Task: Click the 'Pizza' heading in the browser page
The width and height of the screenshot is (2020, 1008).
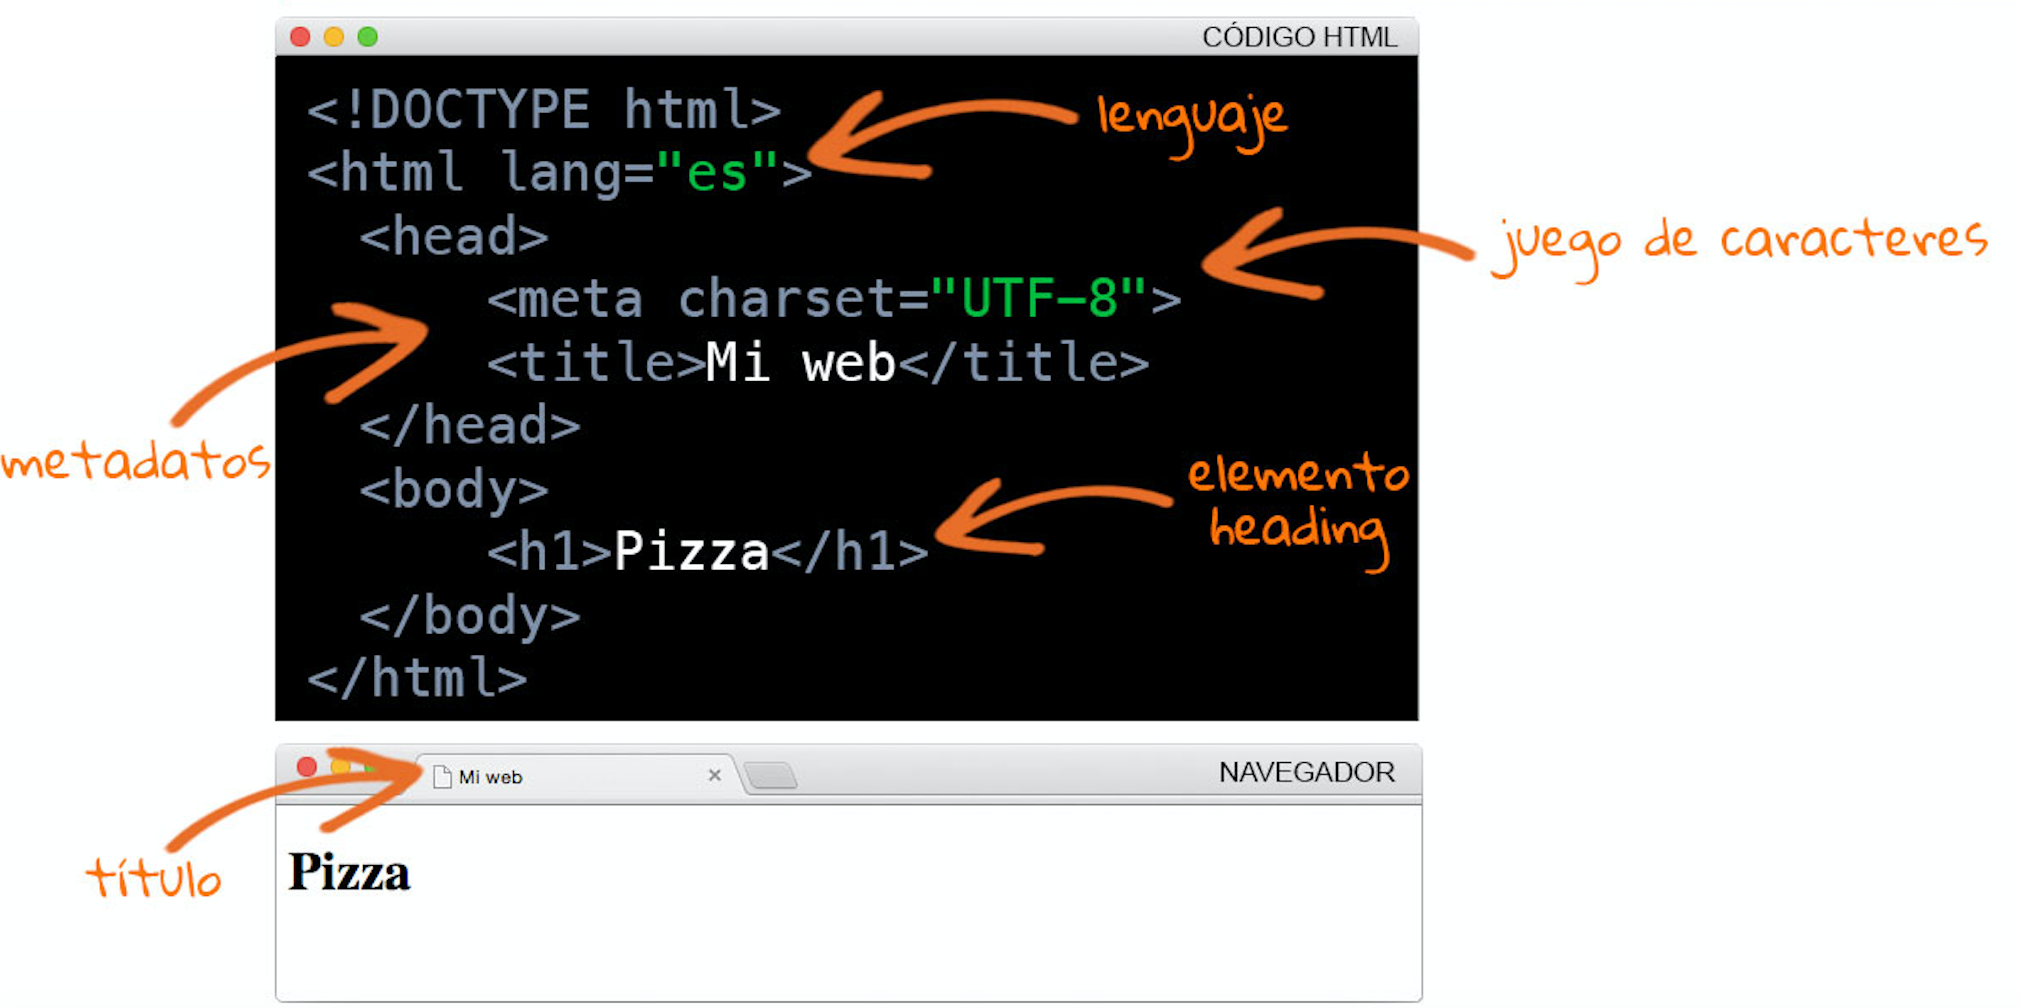Action: (x=349, y=872)
